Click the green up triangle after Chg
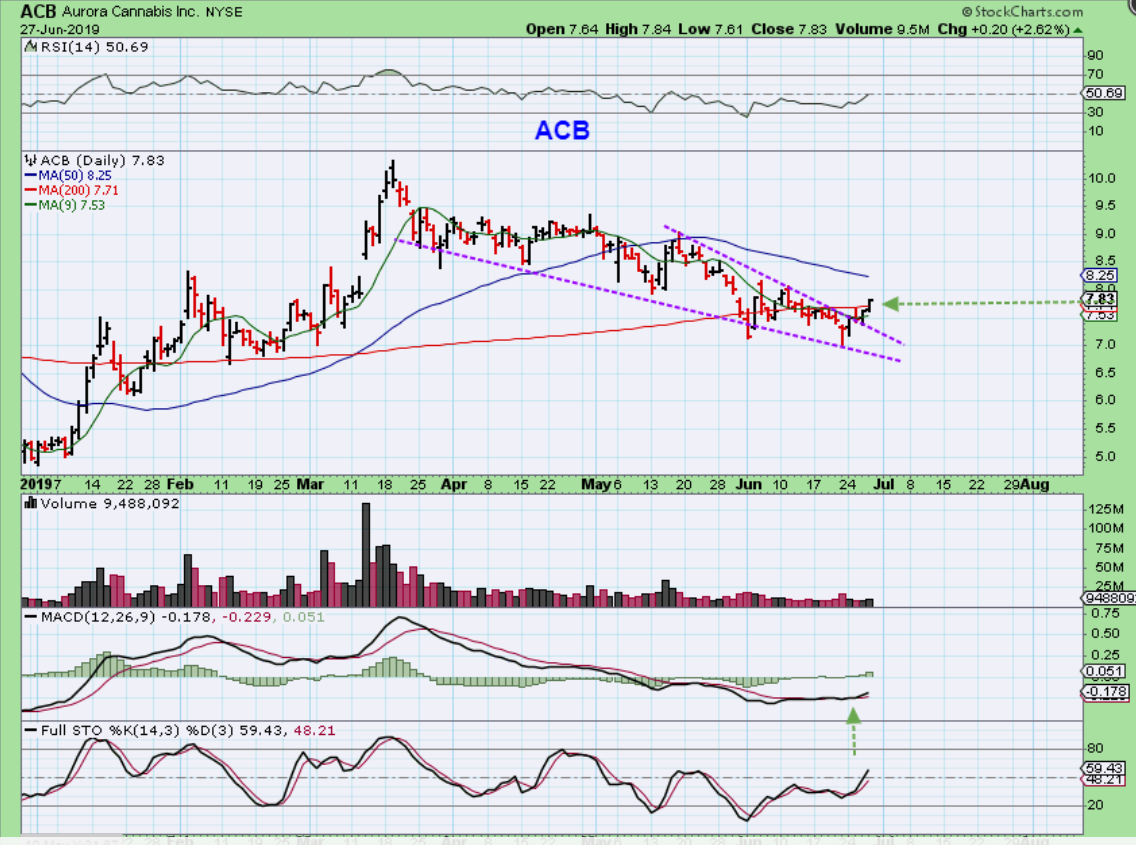This screenshot has width=1136, height=845. (x=1078, y=30)
